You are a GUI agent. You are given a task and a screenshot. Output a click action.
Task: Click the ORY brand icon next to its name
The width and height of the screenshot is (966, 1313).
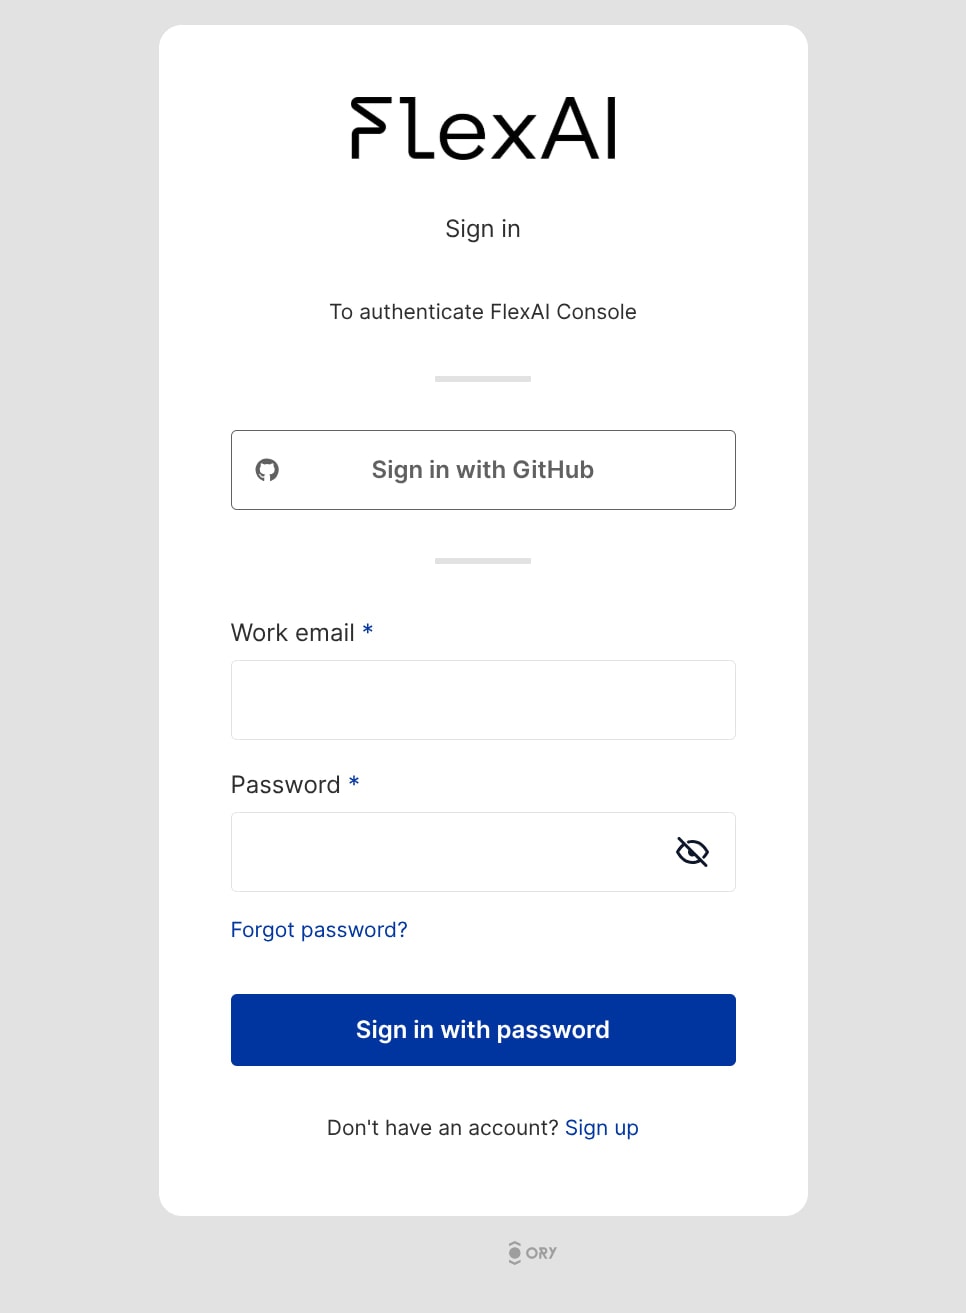coord(513,1252)
